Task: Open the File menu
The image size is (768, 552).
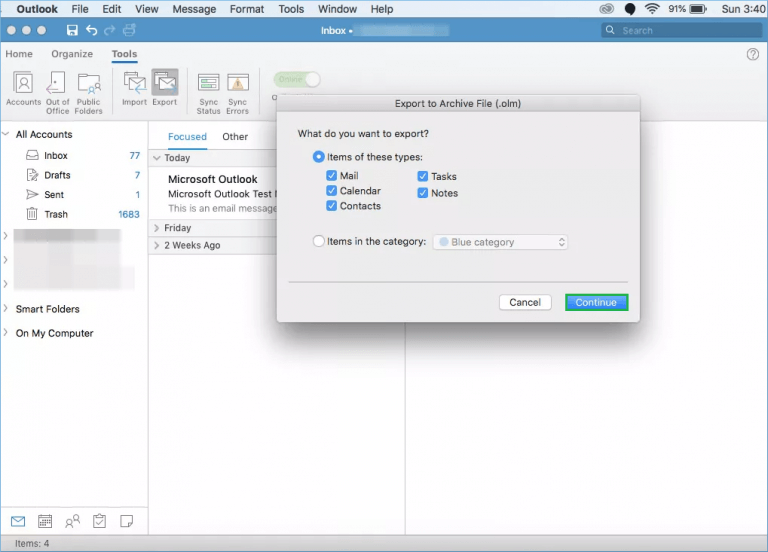Action: (80, 9)
